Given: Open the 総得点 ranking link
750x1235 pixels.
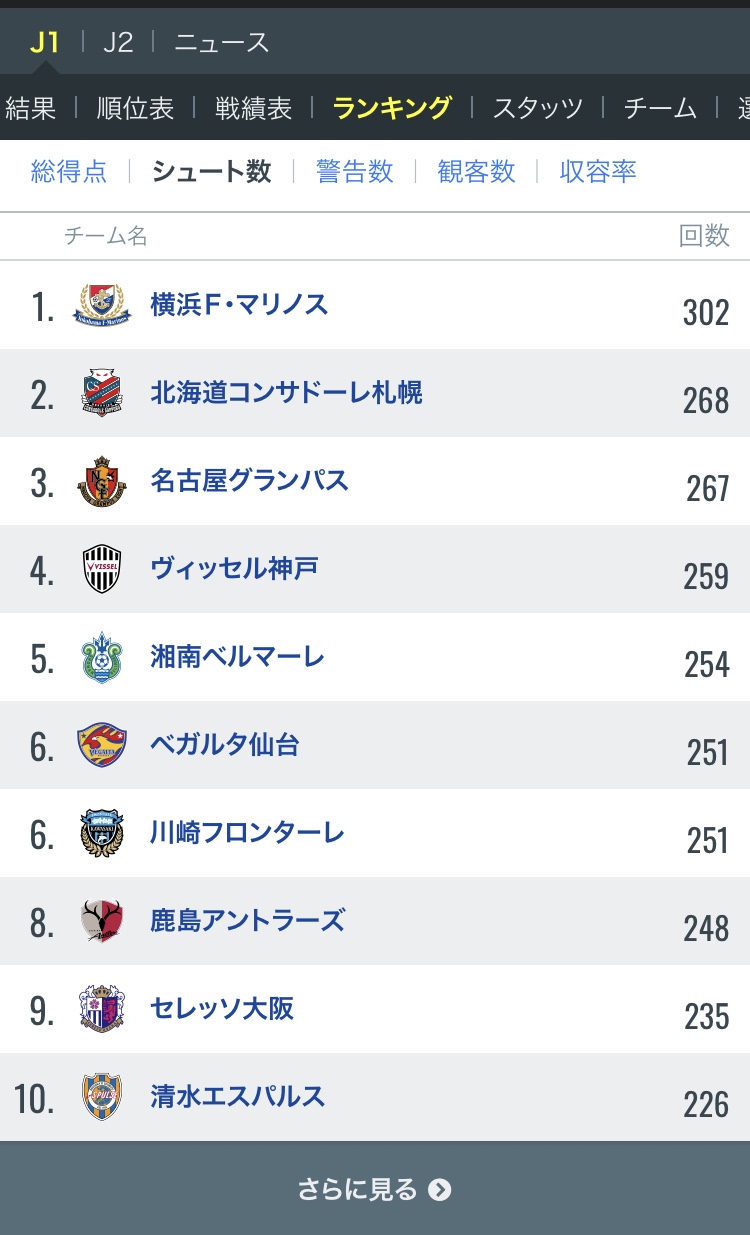Looking at the screenshot, I should tap(69, 171).
